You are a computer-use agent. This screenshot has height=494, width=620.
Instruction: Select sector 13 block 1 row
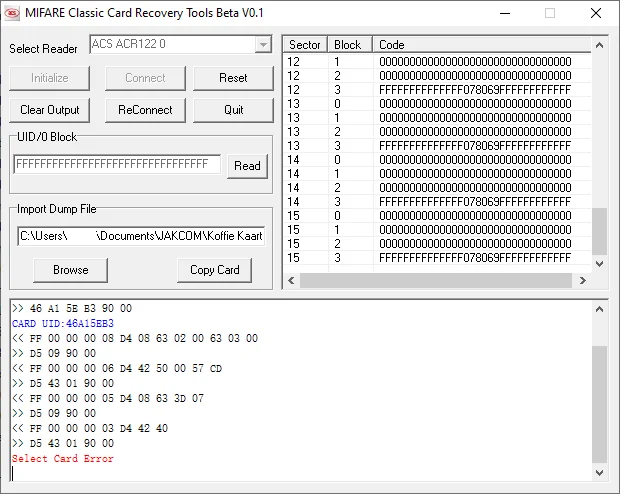coord(437,118)
